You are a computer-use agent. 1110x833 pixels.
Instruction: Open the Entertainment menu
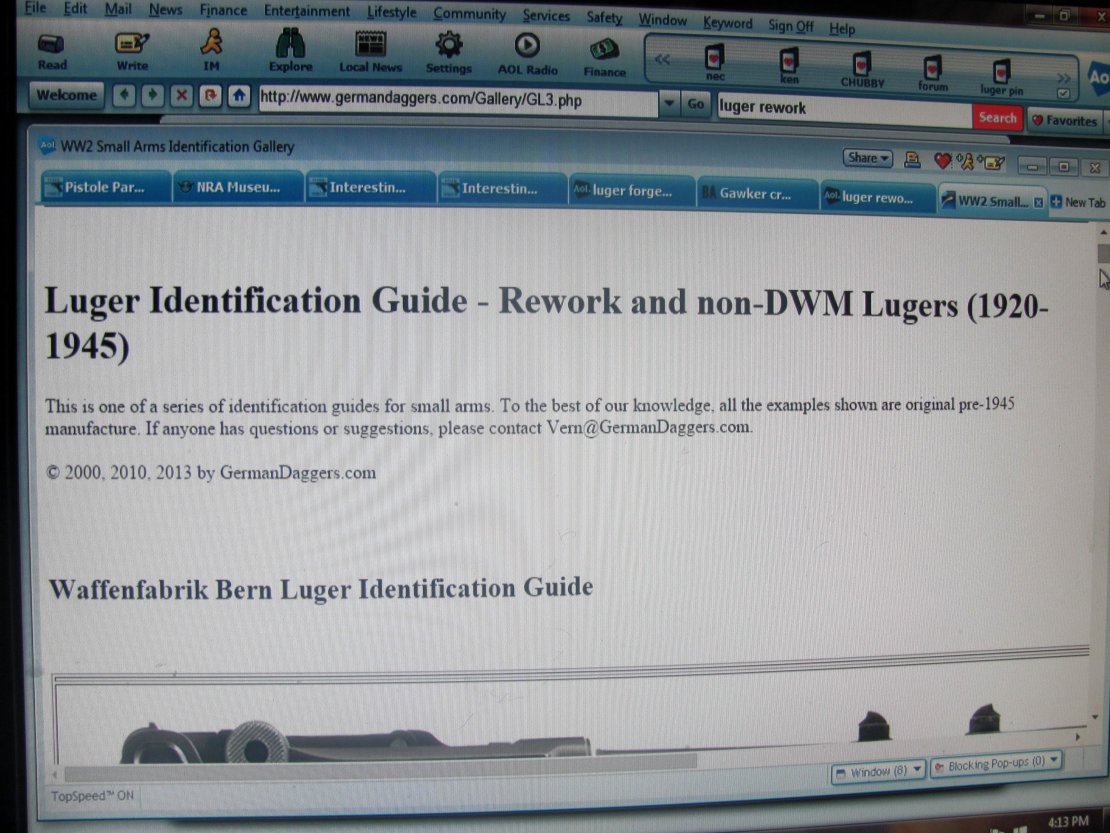[307, 11]
